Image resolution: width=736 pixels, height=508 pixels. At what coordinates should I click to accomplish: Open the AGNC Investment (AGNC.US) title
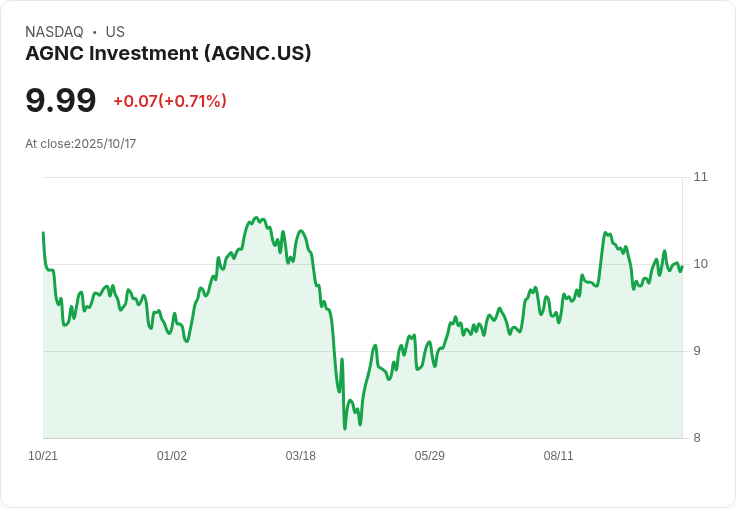(x=168, y=53)
